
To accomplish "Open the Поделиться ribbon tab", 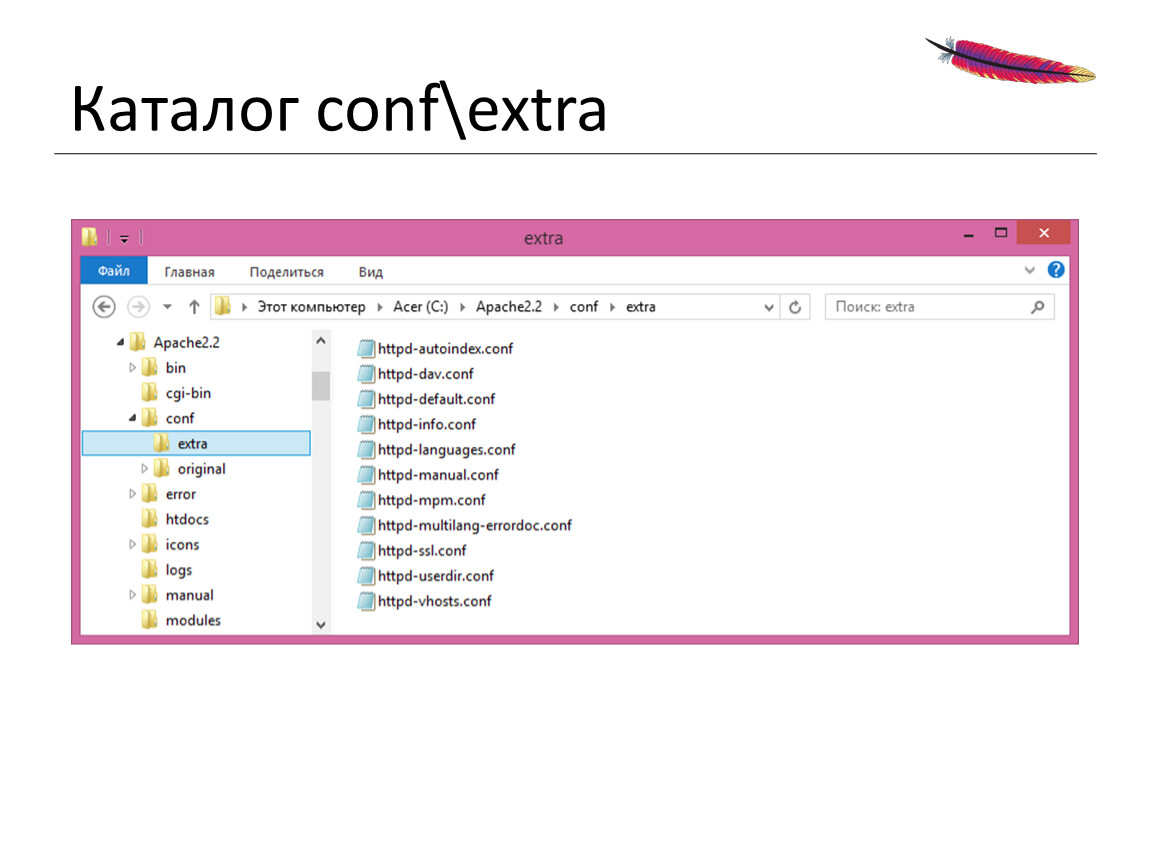I will click(286, 272).
